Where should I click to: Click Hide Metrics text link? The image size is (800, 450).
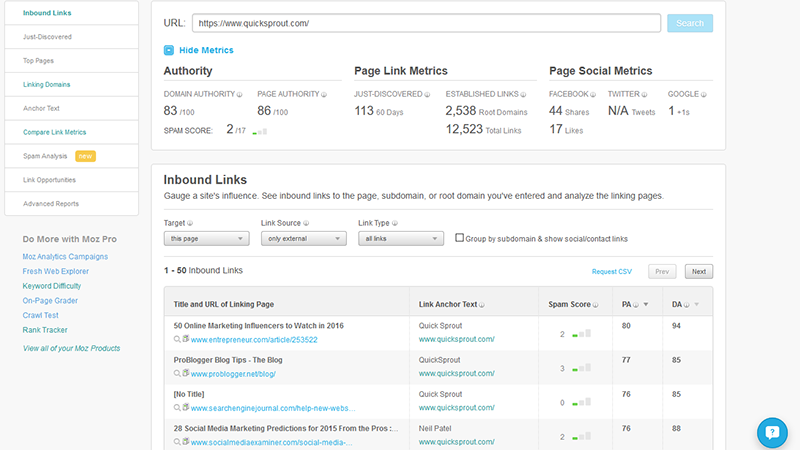[x=206, y=50]
